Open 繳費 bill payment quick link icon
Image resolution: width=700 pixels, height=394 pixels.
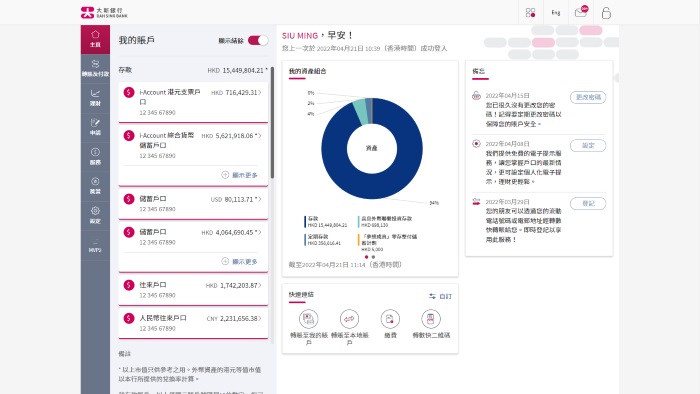click(x=390, y=319)
